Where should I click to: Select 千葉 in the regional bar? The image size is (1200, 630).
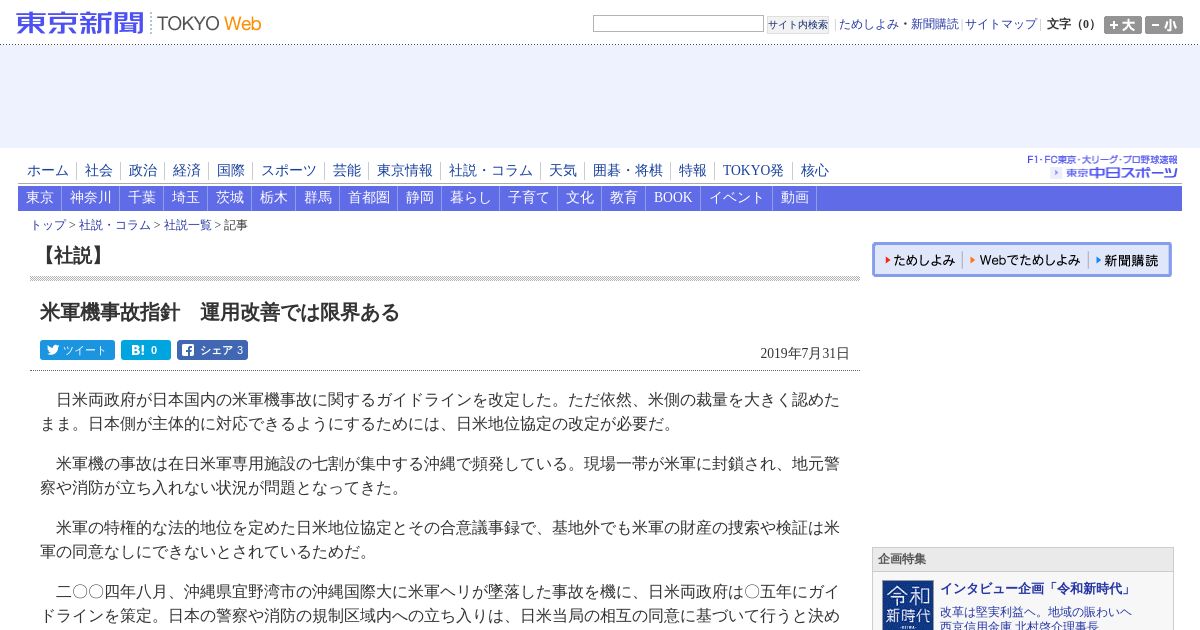[x=142, y=198]
